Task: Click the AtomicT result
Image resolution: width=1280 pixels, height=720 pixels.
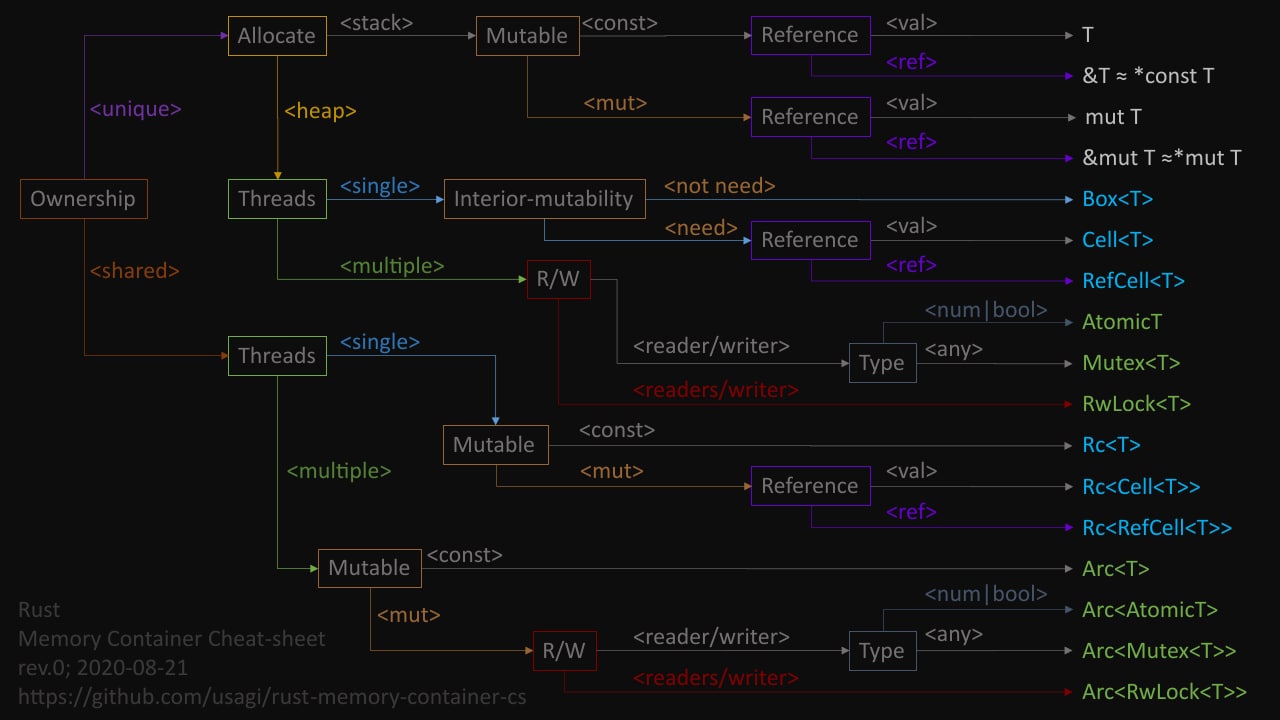Action: (1122, 322)
